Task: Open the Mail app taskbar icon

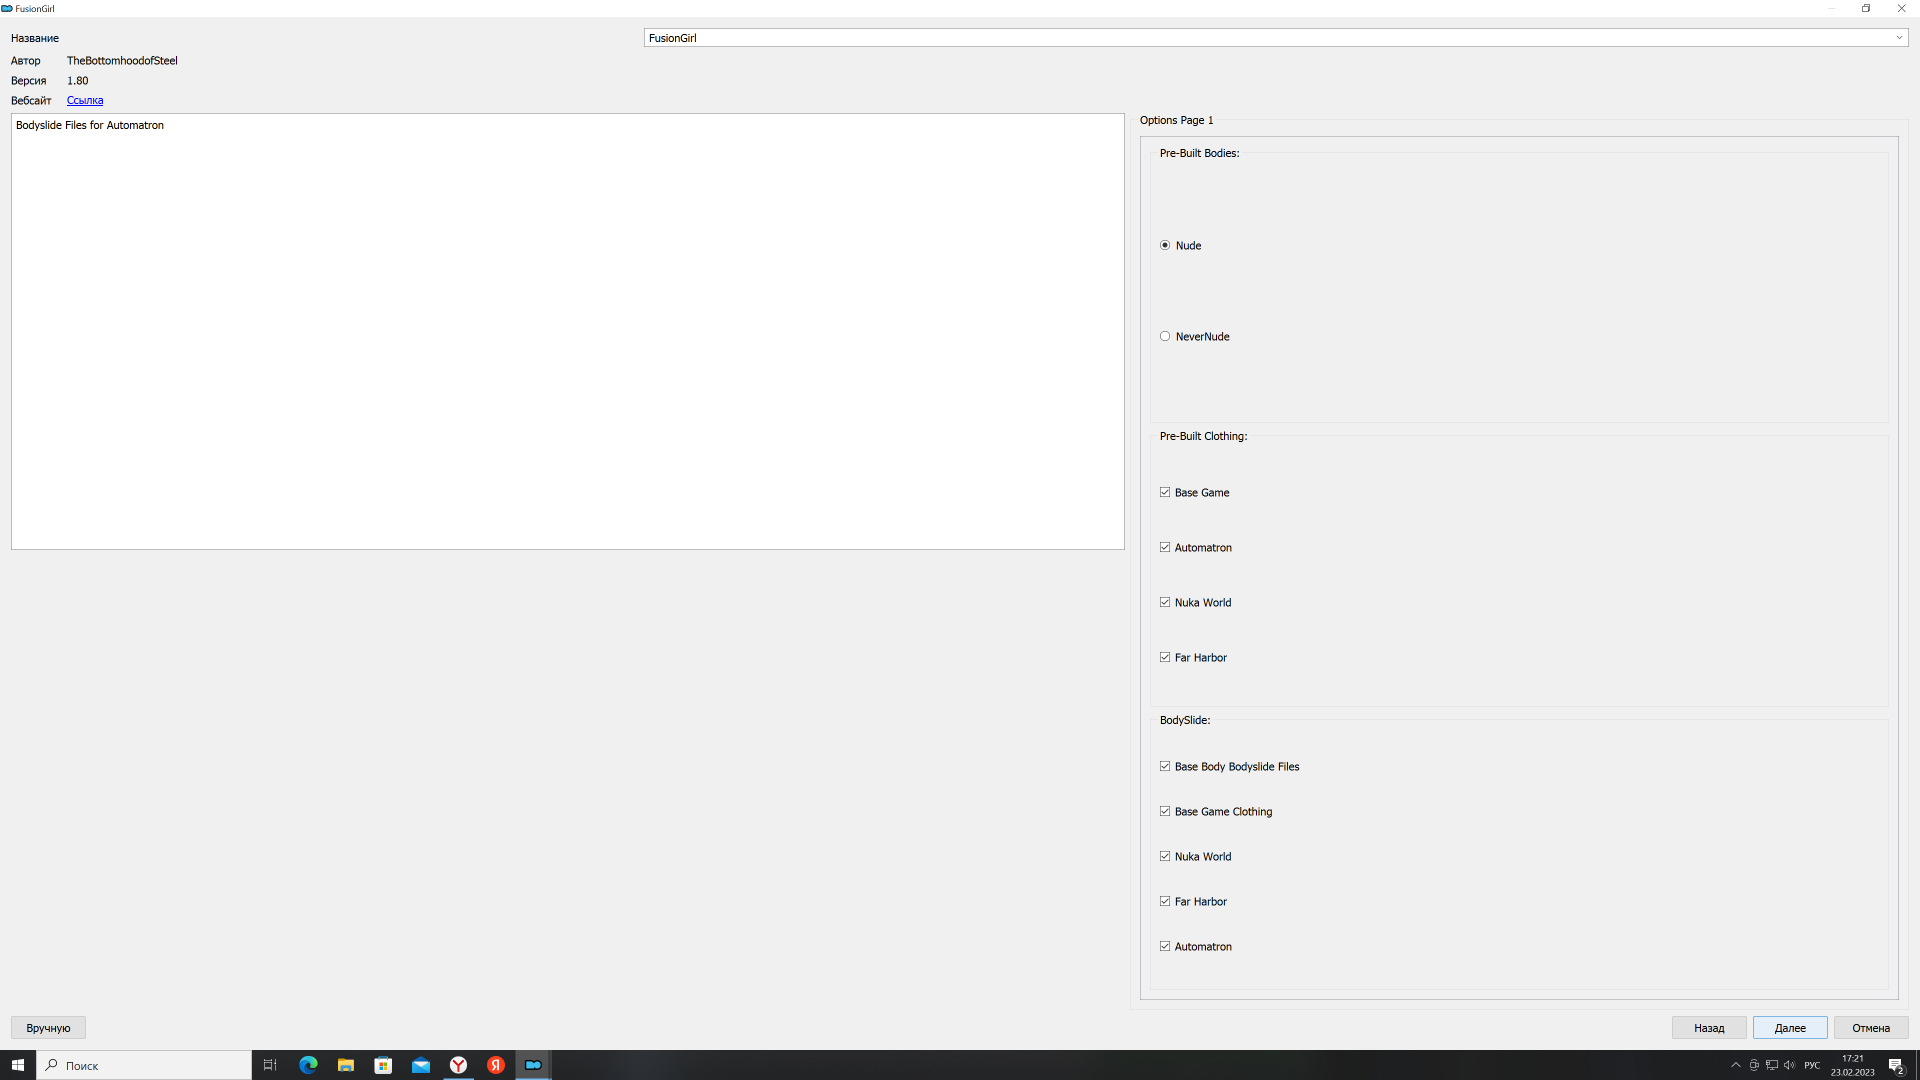Action: point(421,1065)
